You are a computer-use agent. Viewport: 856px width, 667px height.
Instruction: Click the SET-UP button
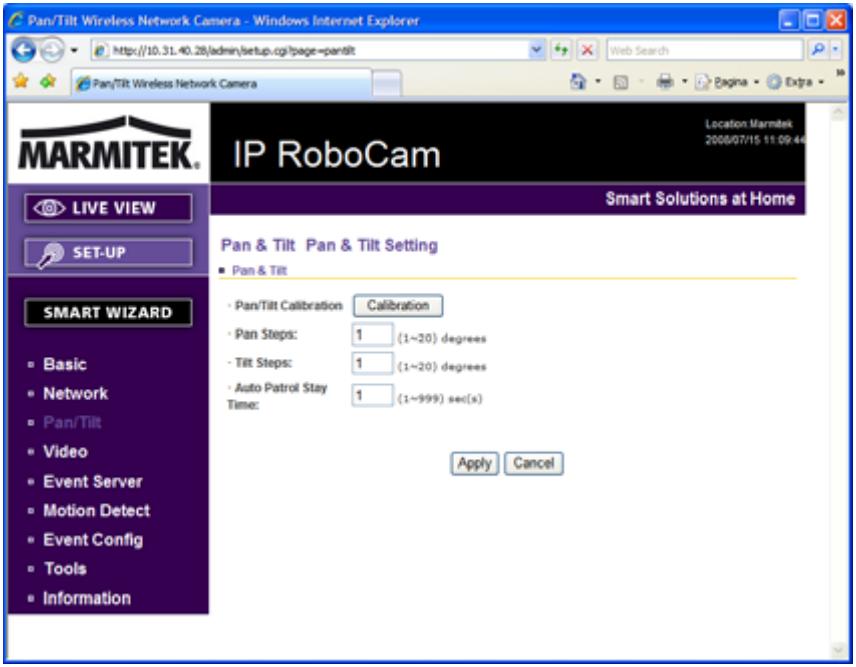(x=108, y=253)
